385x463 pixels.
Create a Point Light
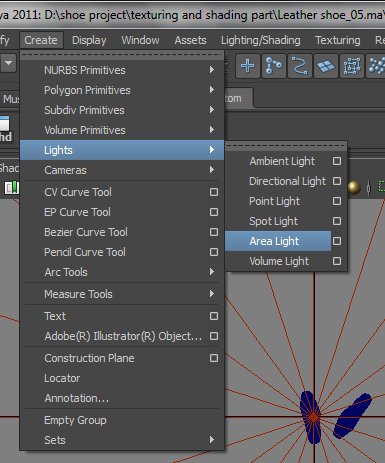tap(274, 201)
